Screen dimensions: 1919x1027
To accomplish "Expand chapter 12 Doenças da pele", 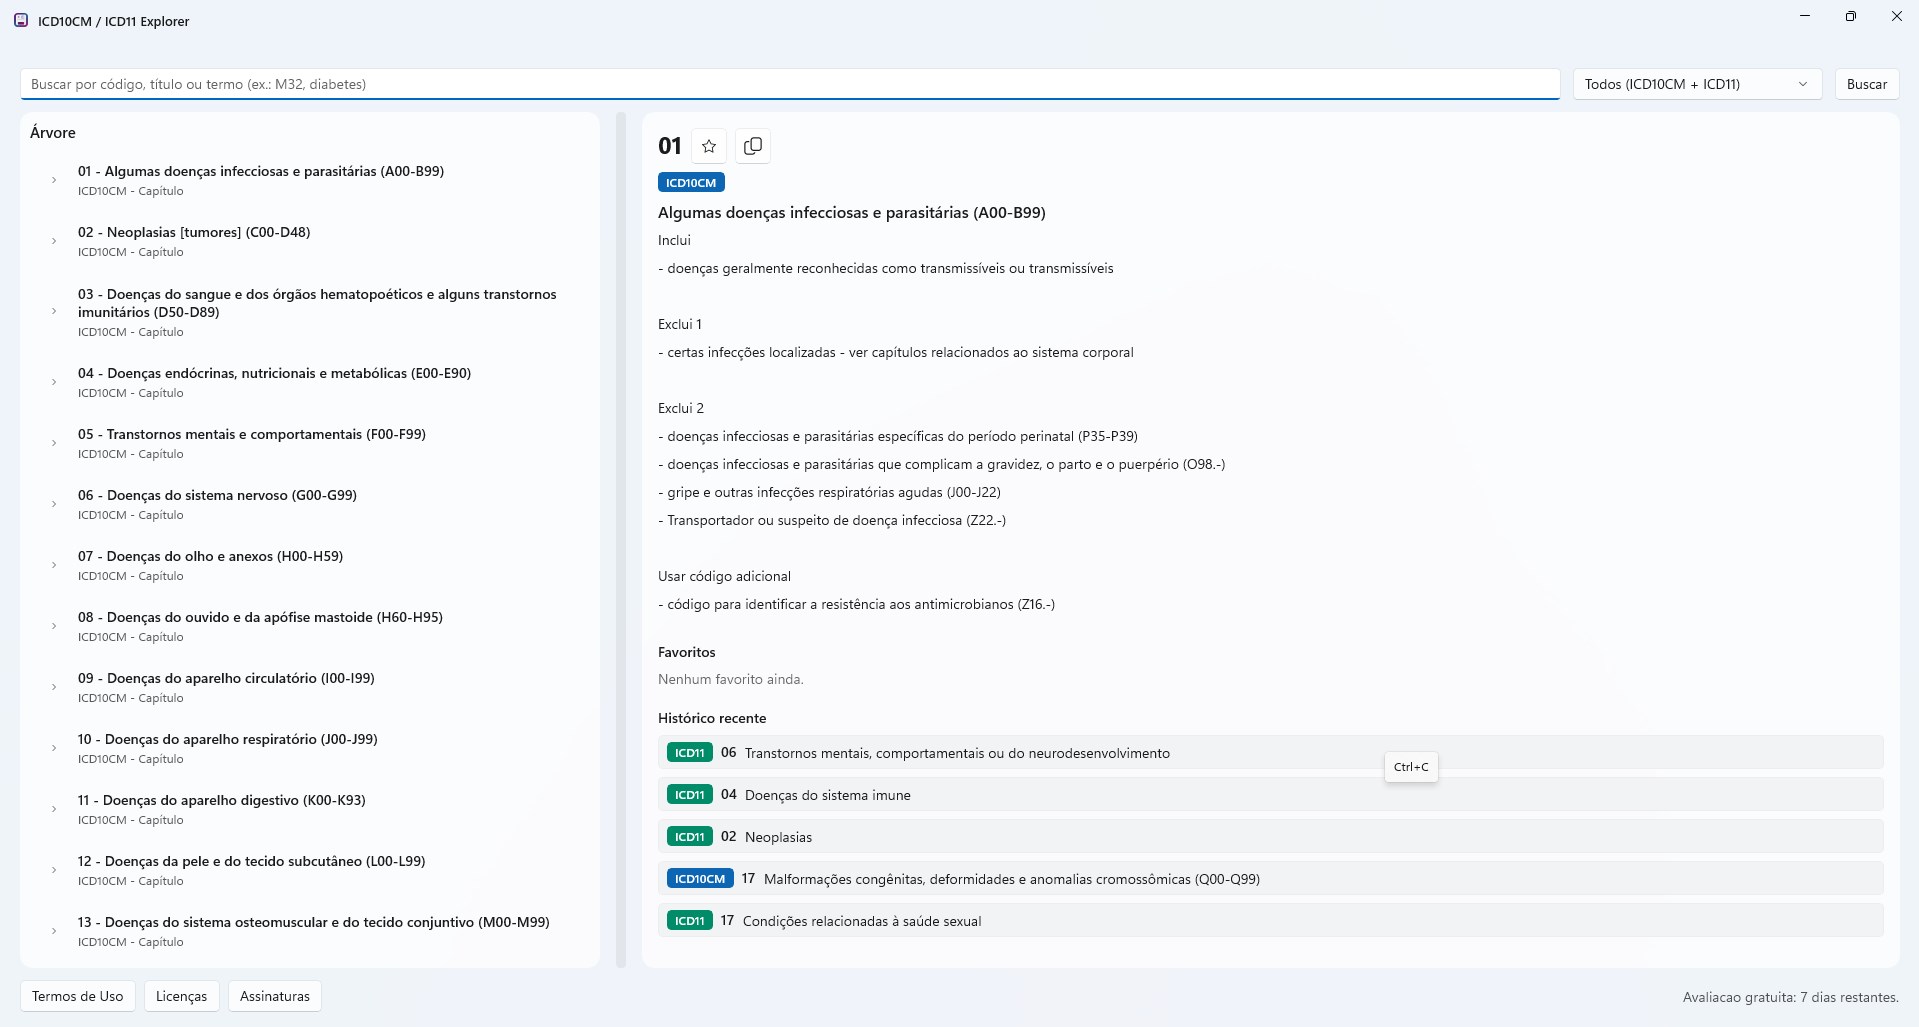I will [54, 870].
